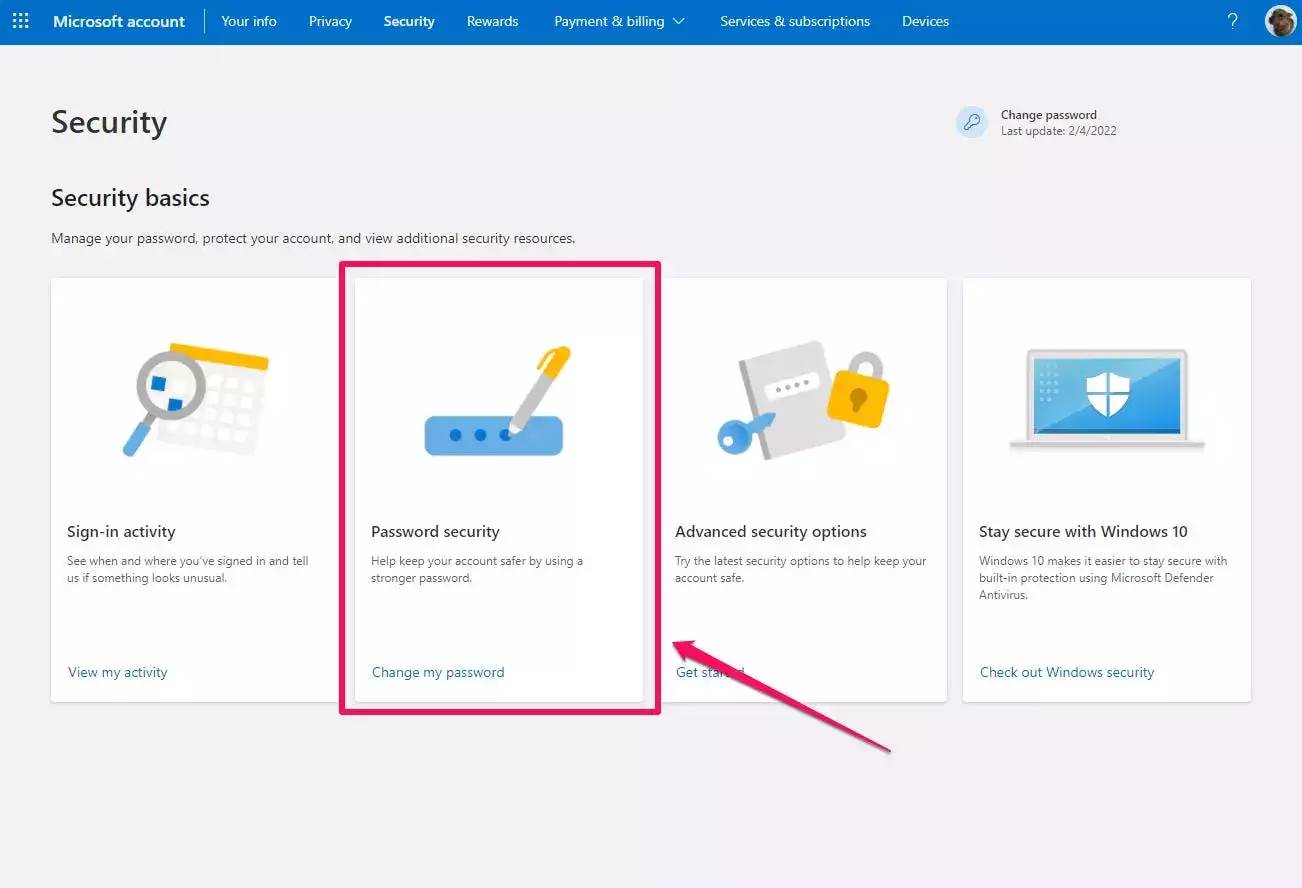Click Change password text at top right

[1048, 115]
